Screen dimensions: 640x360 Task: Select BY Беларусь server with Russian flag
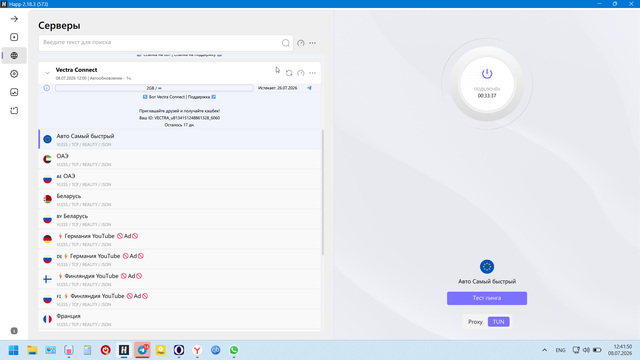(x=180, y=220)
